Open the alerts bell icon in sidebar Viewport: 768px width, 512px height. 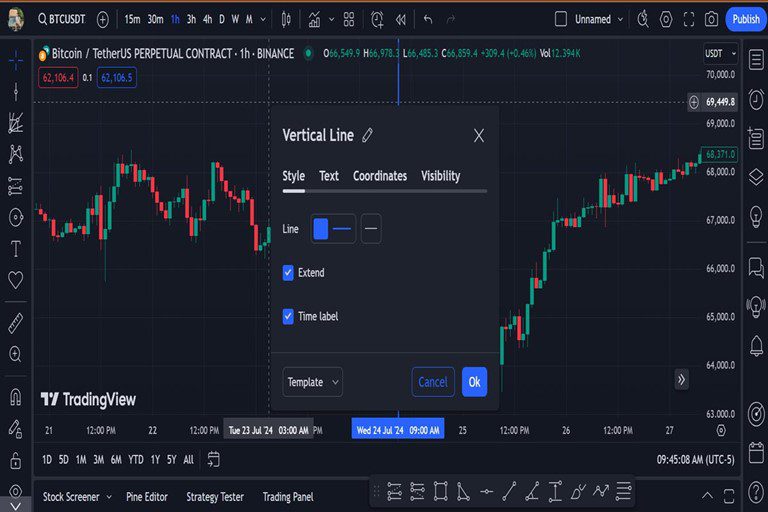(756, 345)
